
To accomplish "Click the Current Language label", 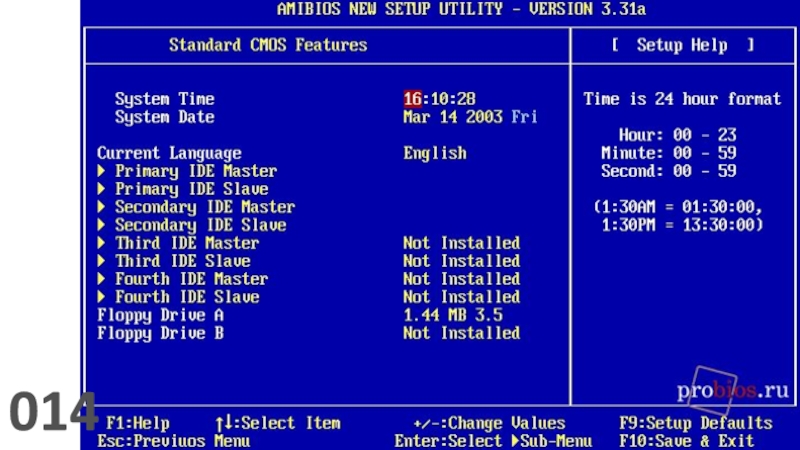I will pyautogui.click(x=169, y=153).
